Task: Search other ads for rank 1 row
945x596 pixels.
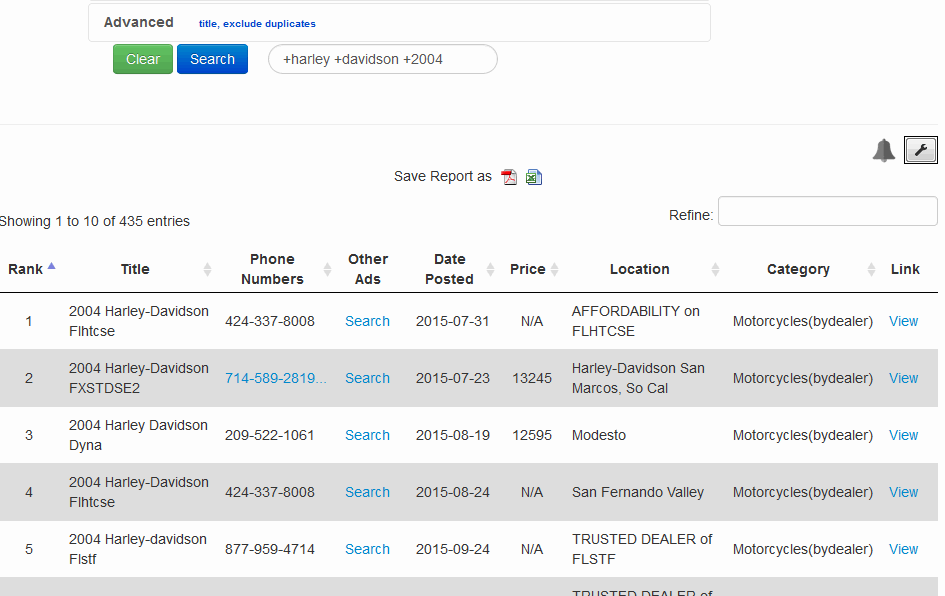Action: [x=367, y=321]
